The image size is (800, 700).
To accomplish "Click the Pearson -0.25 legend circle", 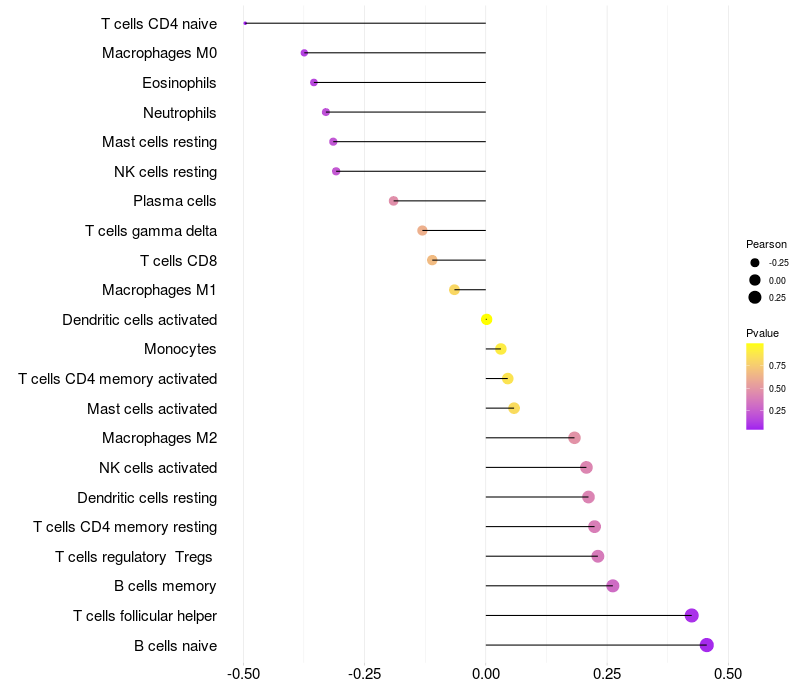I will [755, 263].
